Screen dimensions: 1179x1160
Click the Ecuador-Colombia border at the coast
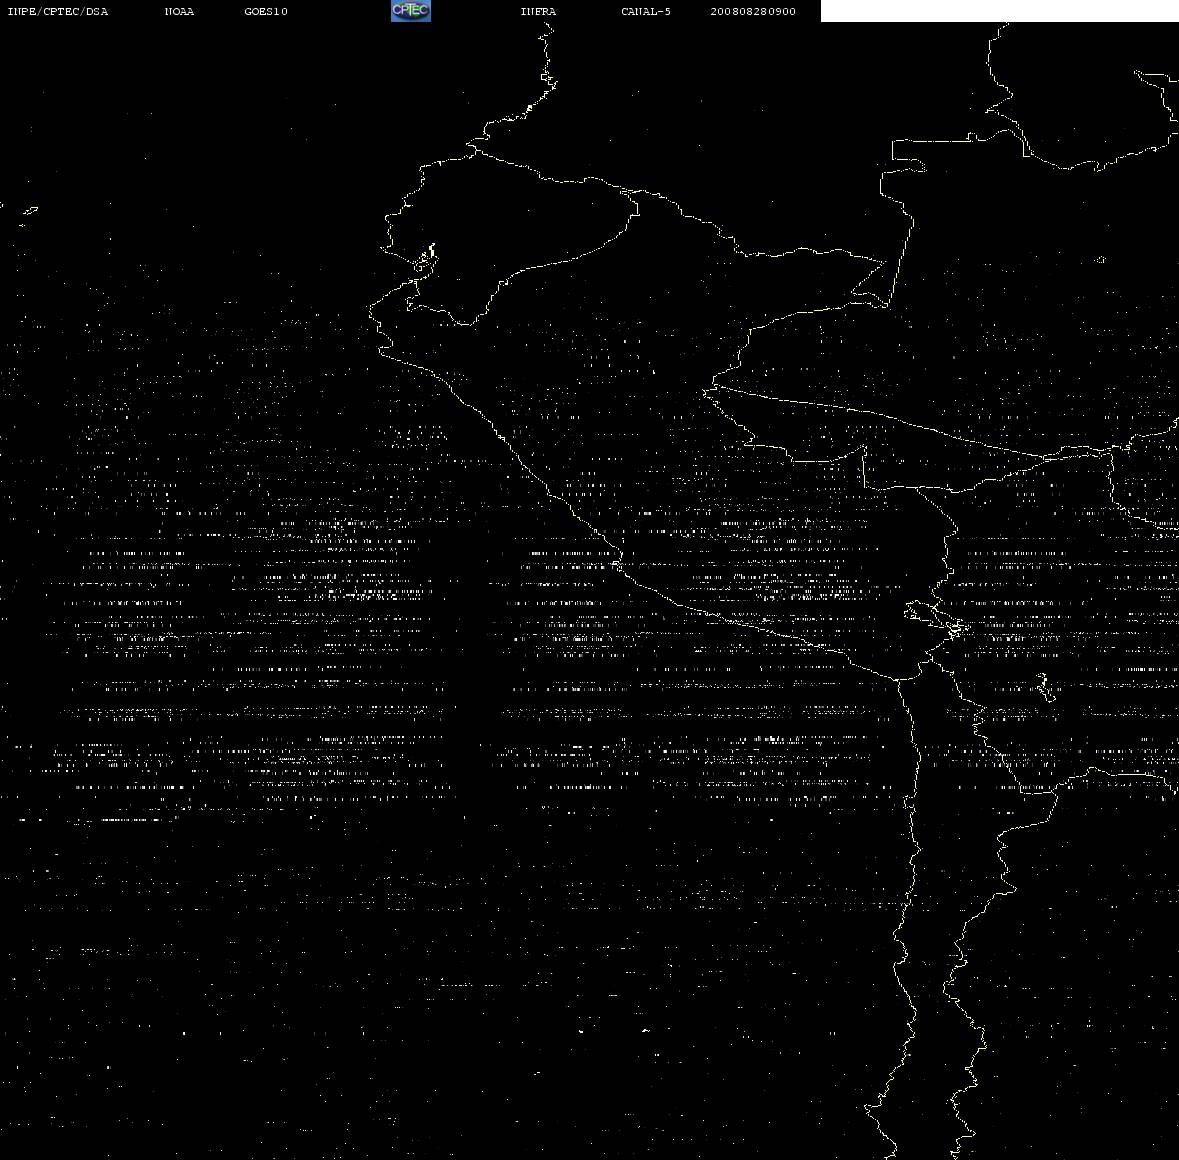[x=474, y=150]
